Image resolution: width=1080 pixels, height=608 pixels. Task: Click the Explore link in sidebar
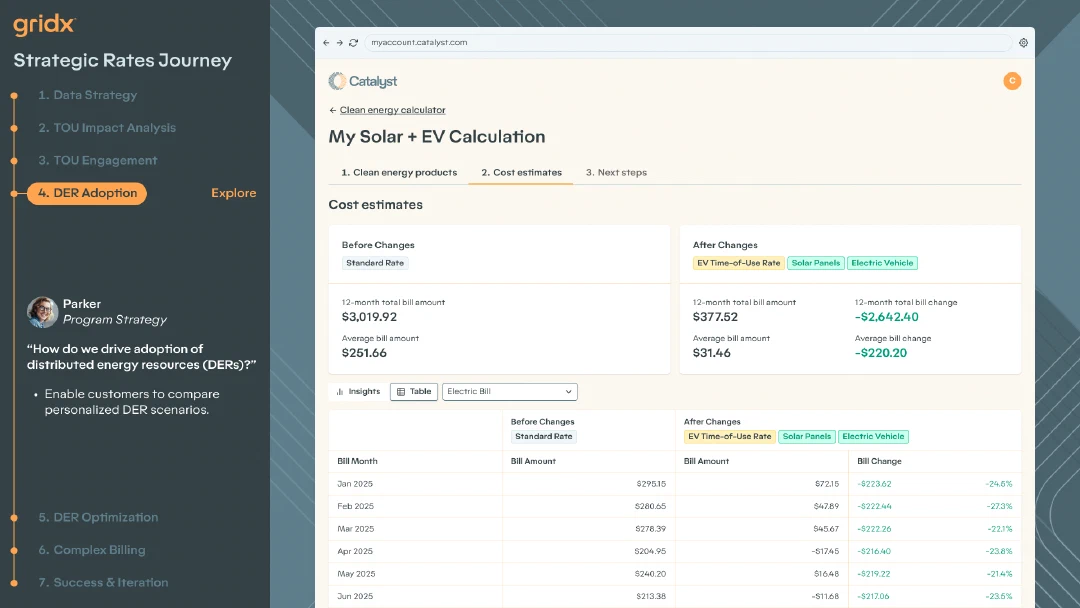(233, 193)
